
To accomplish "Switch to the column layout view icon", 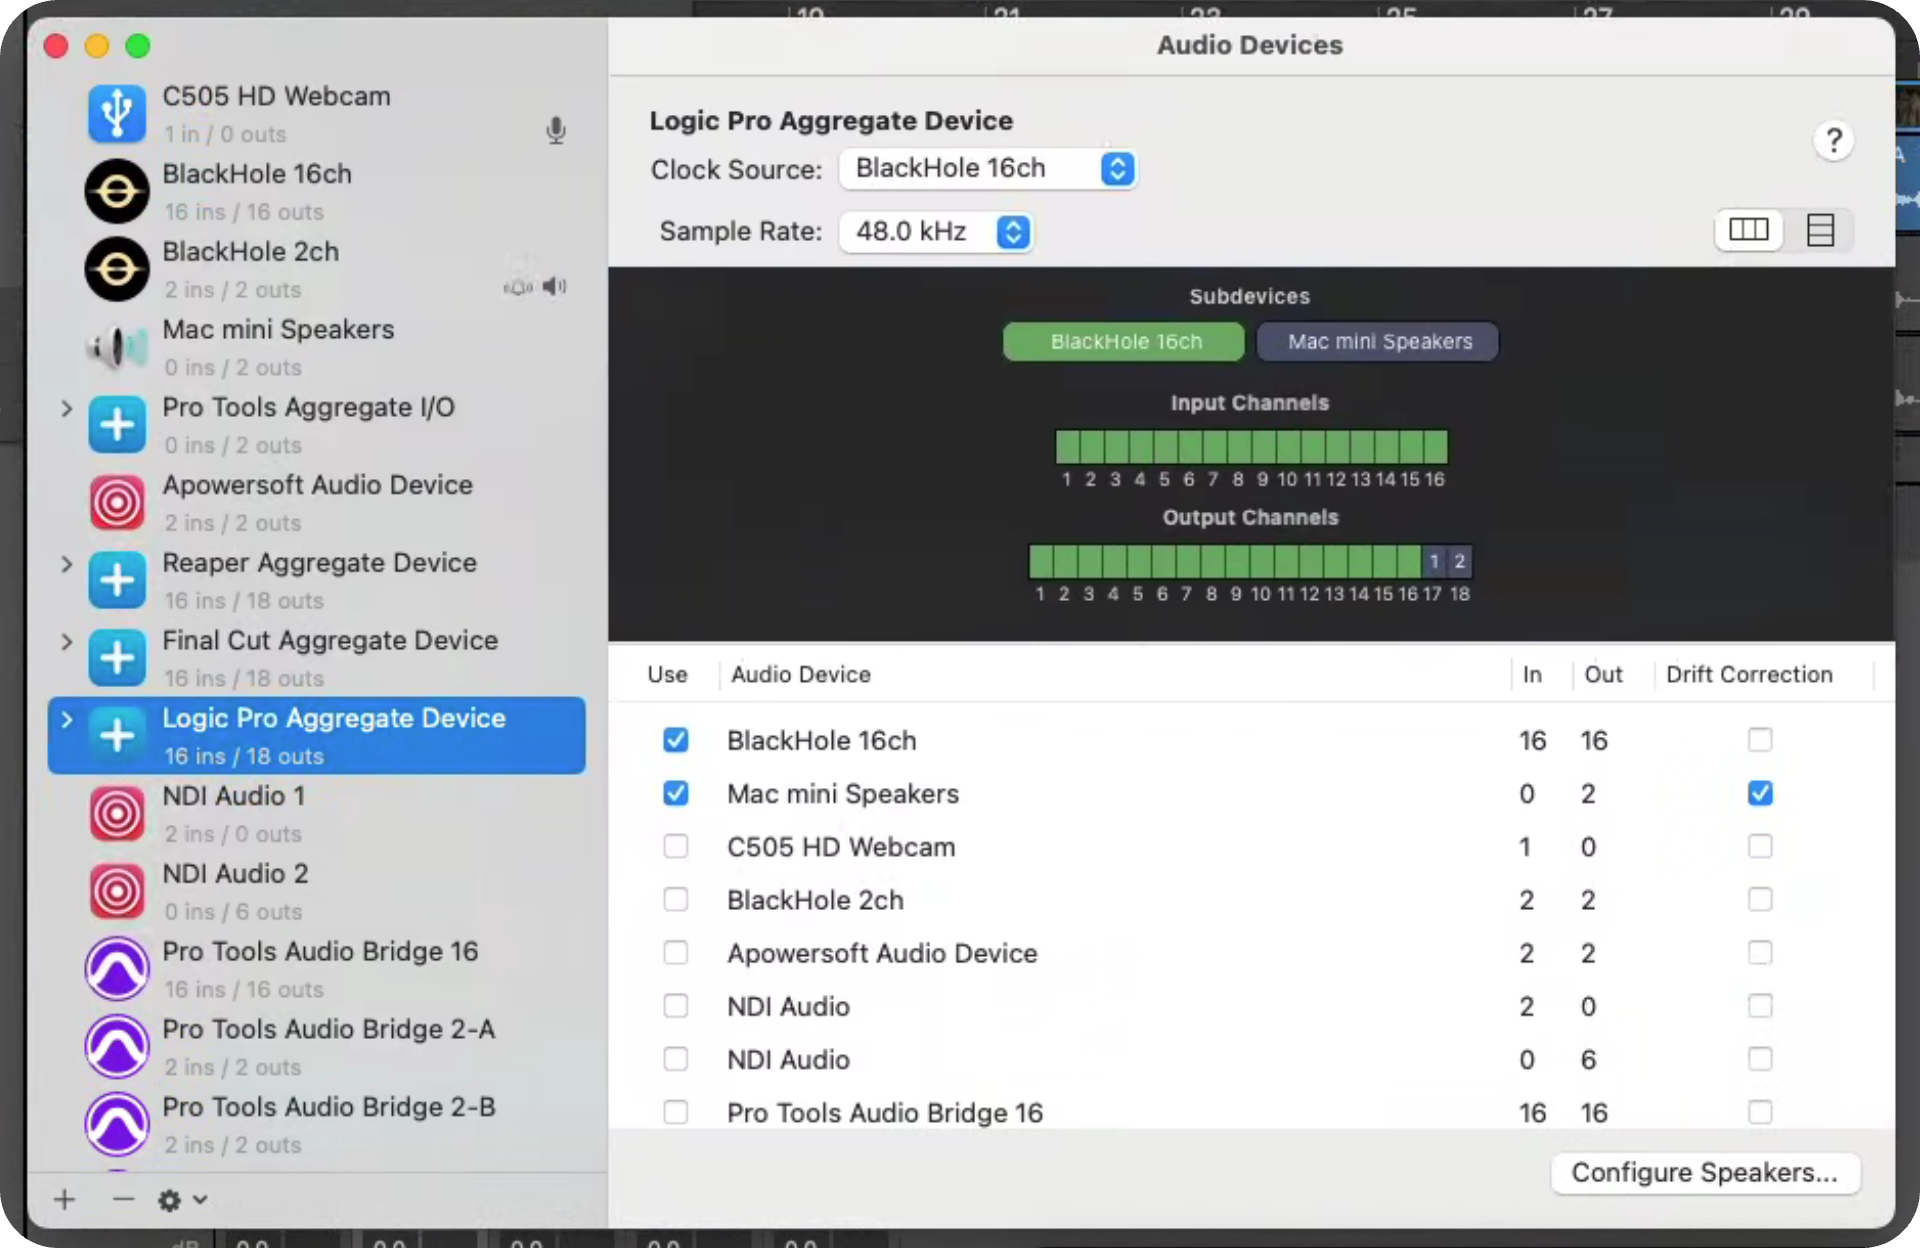I will coord(1749,230).
